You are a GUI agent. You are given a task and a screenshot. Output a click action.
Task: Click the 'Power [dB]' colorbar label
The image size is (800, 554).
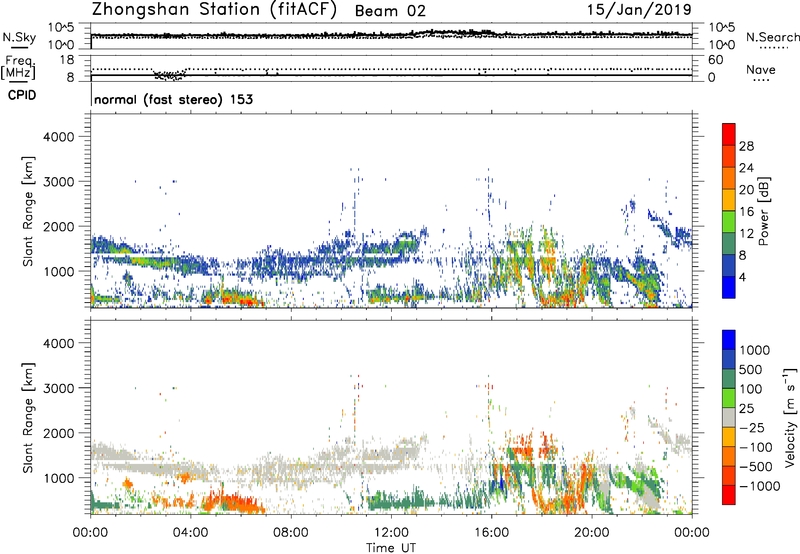coord(763,211)
